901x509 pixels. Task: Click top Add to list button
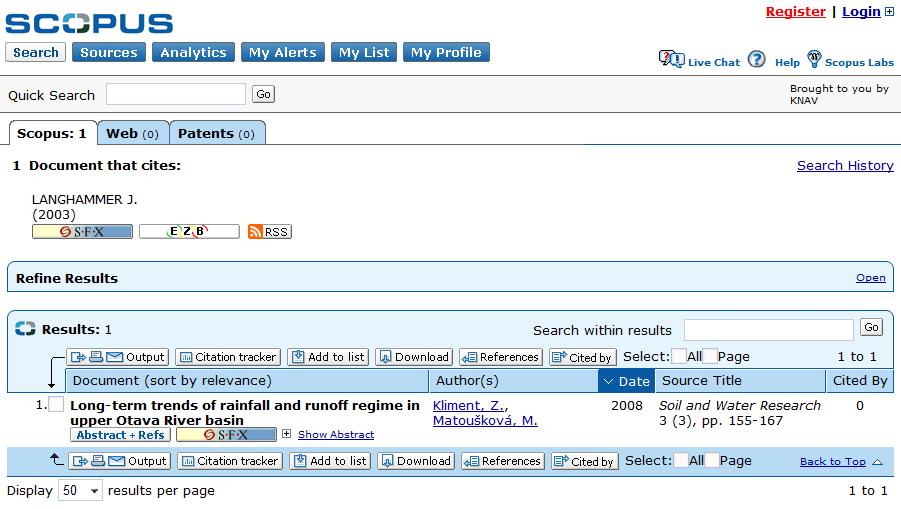pyautogui.click(x=328, y=357)
